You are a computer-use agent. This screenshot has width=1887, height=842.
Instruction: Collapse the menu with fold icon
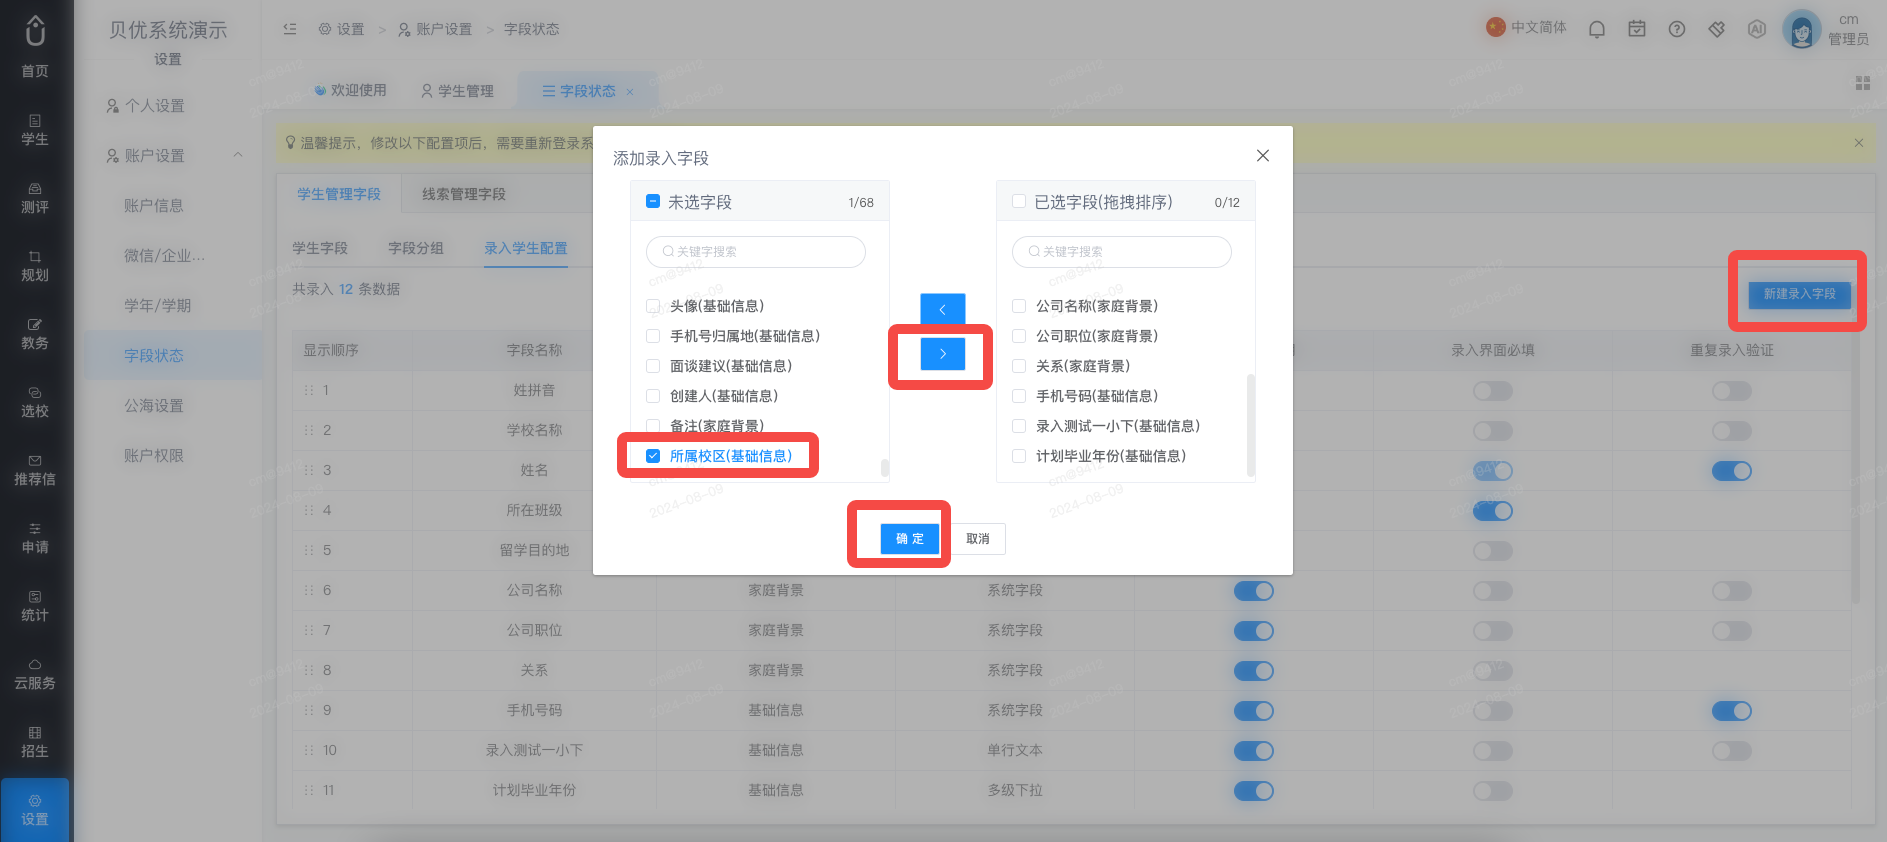pos(290,29)
